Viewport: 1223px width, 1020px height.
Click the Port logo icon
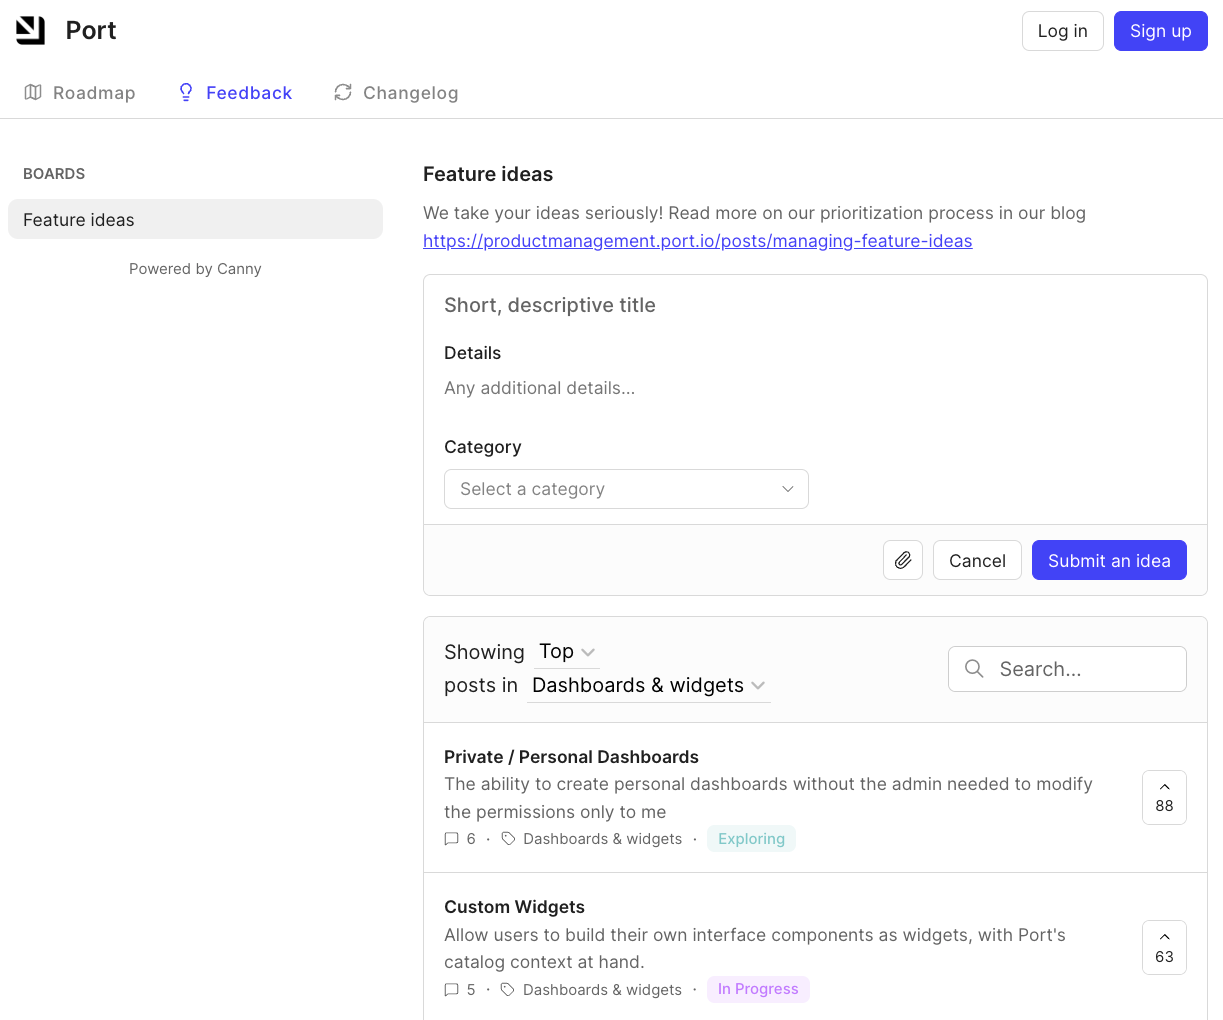point(31,30)
